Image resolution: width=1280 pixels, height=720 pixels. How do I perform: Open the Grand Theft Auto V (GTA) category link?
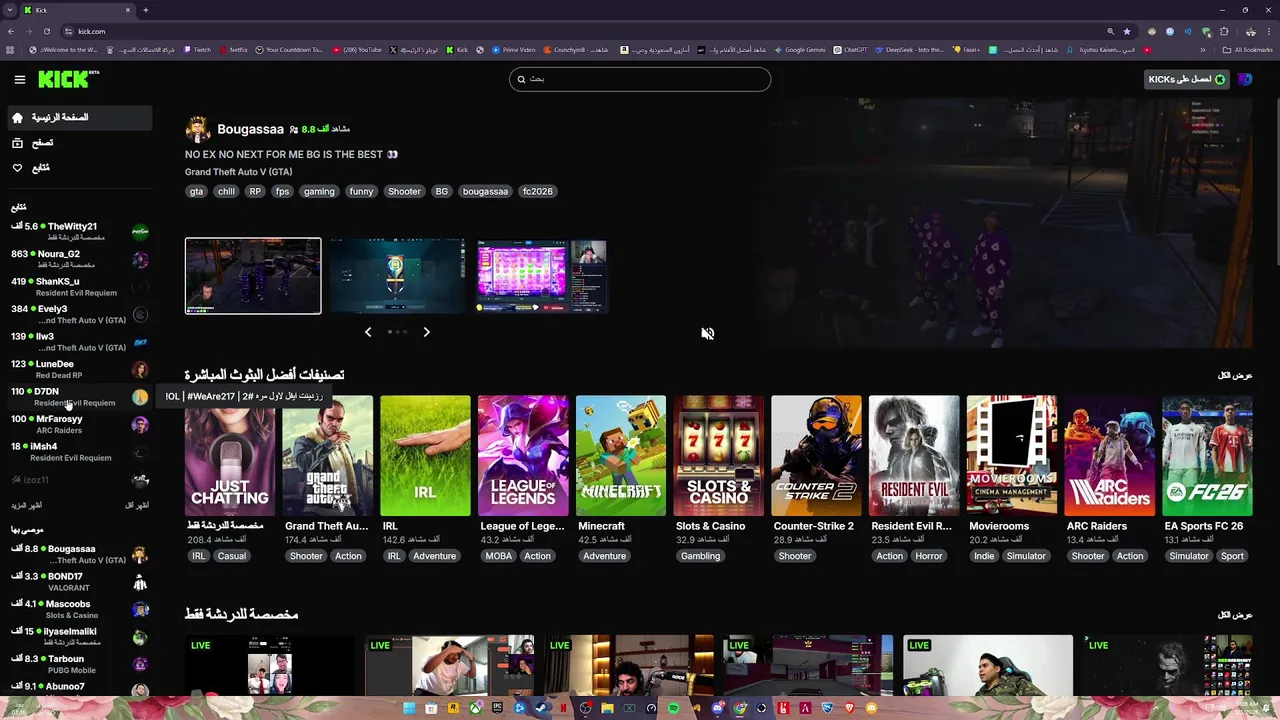(x=238, y=172)
